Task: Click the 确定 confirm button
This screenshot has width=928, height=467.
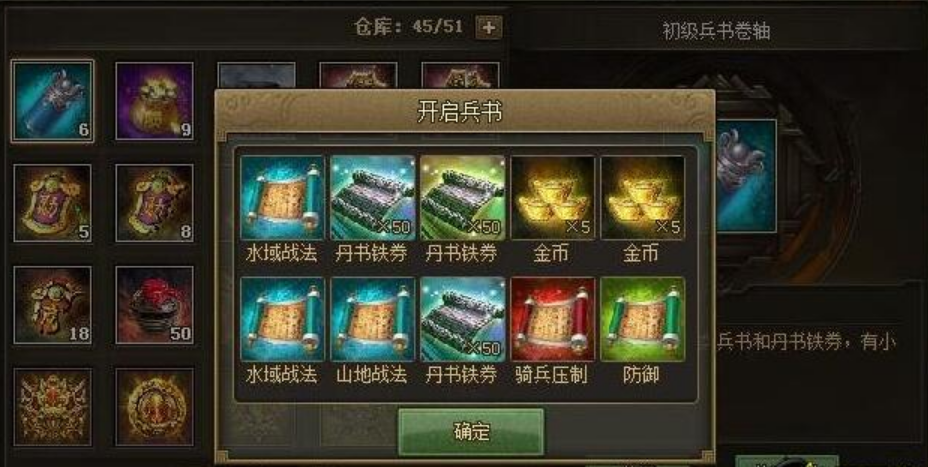Action: point(471,432)
